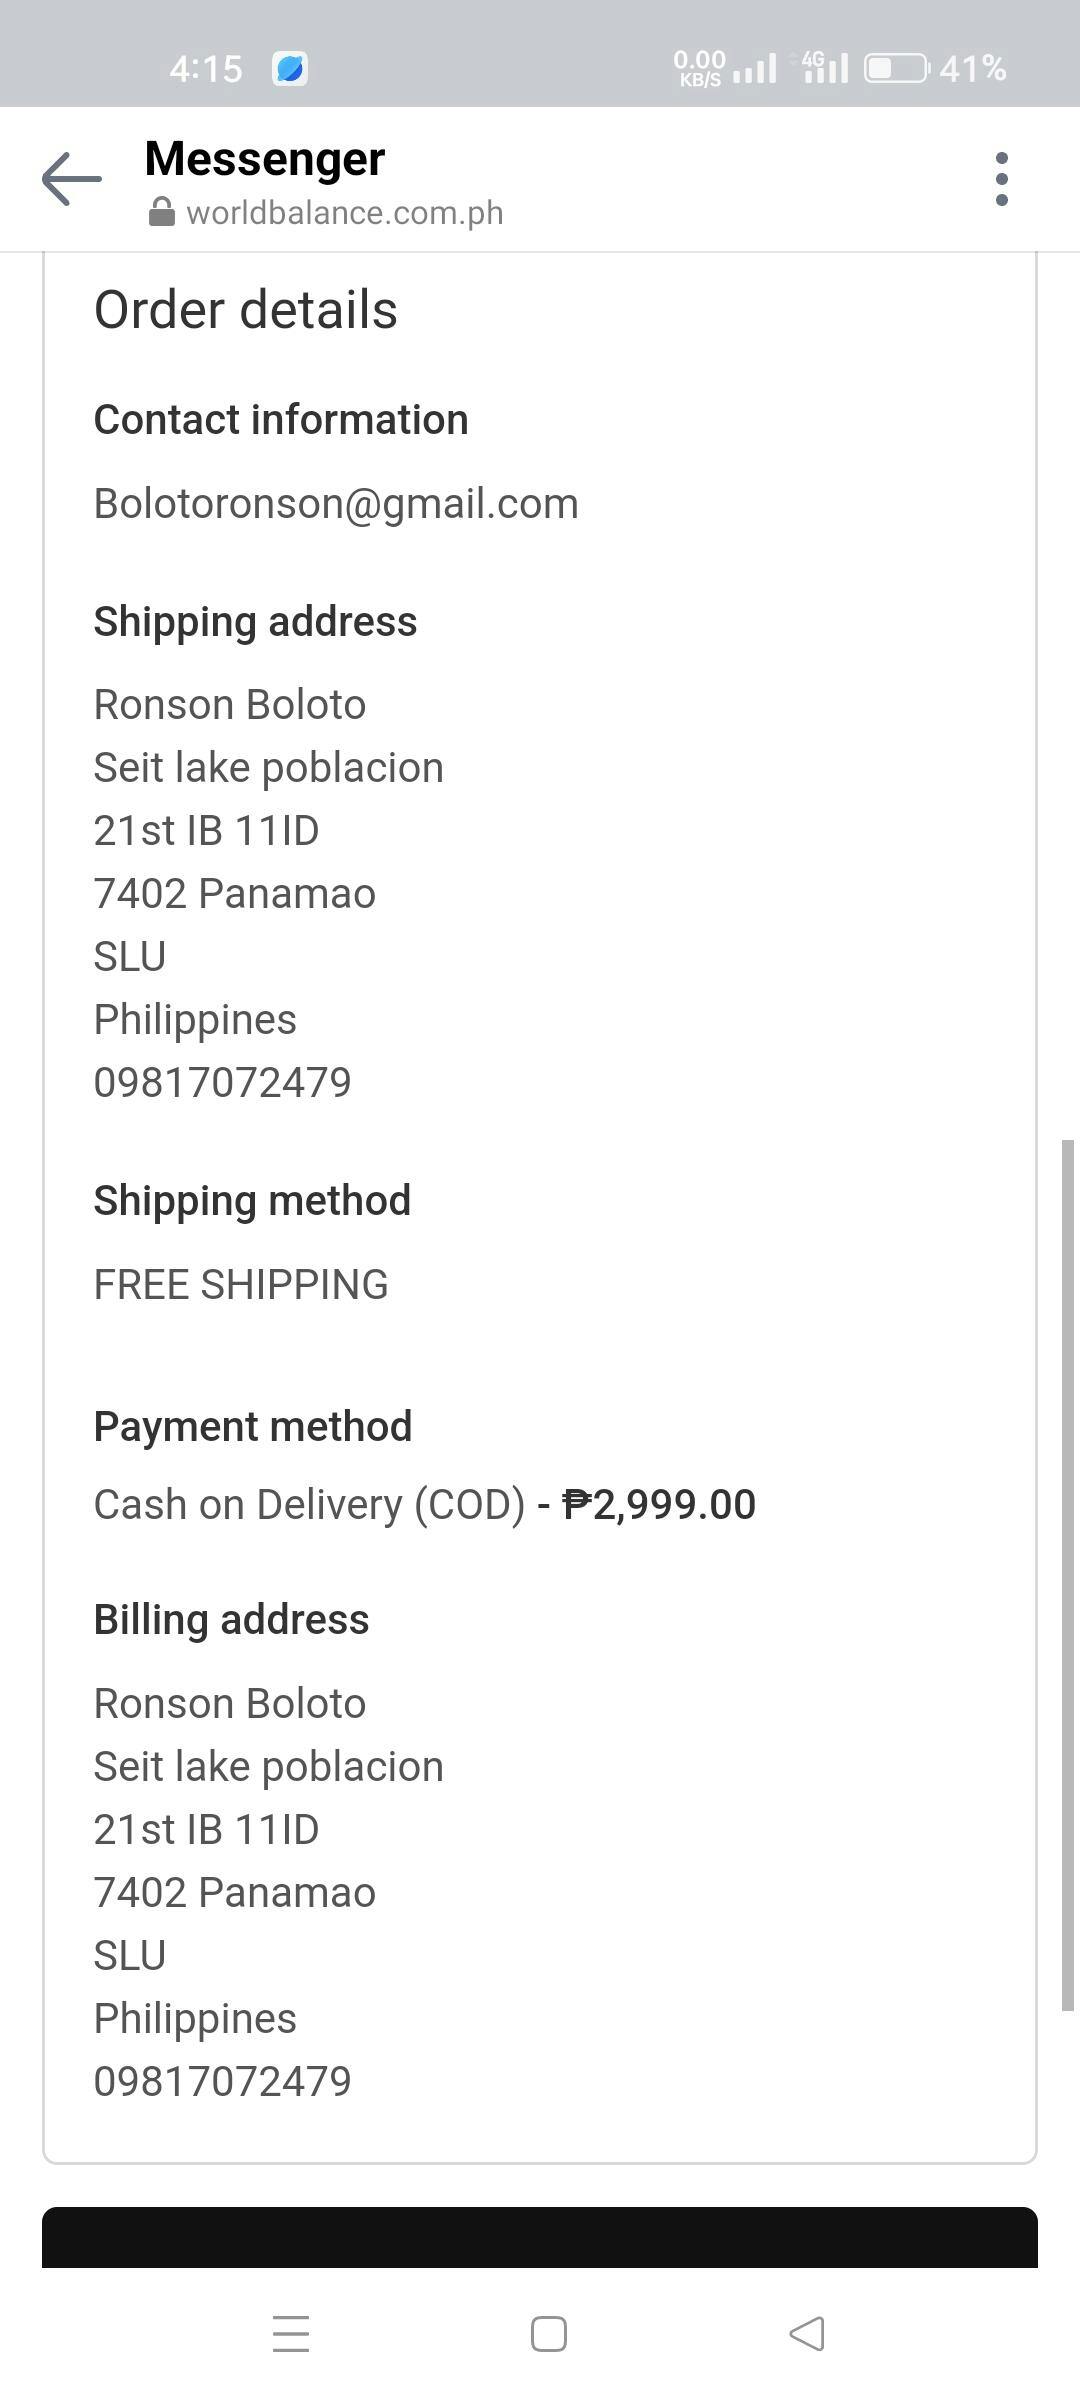Tap the Order details heading
Image resolution: width=1080 pixels, height=2400 pixels.
(x=246, y=310)
